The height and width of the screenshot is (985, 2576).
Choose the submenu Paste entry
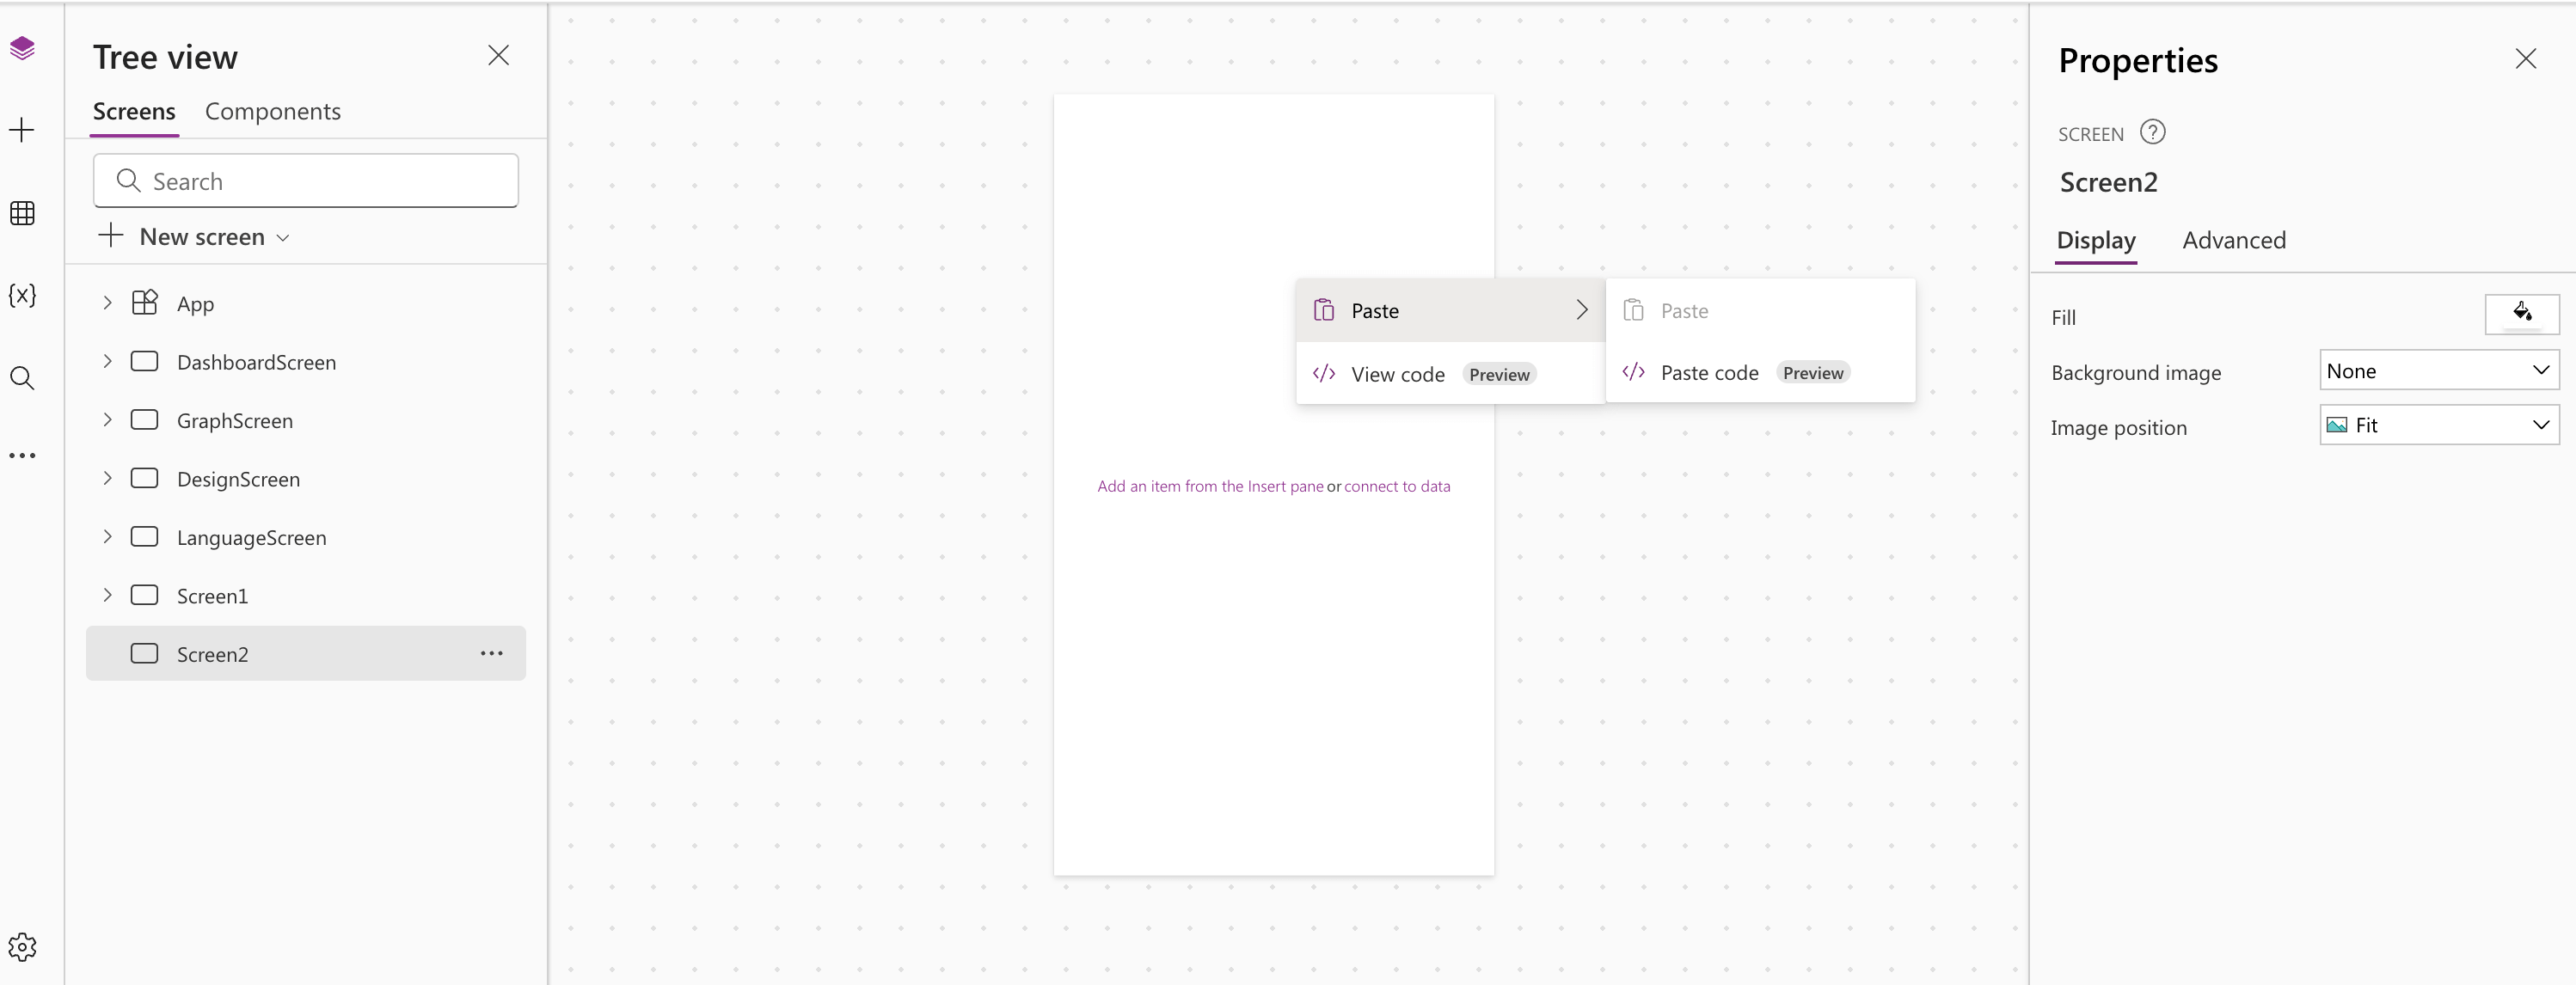(1760, 310)
